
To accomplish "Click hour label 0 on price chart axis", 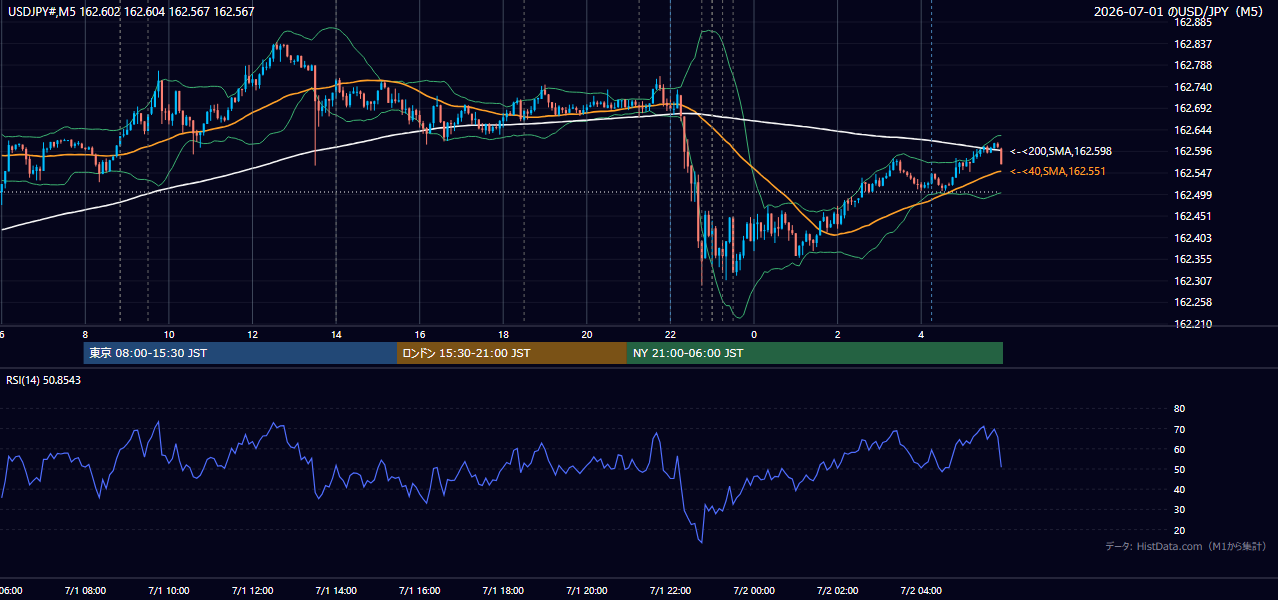I will point(754,334).
